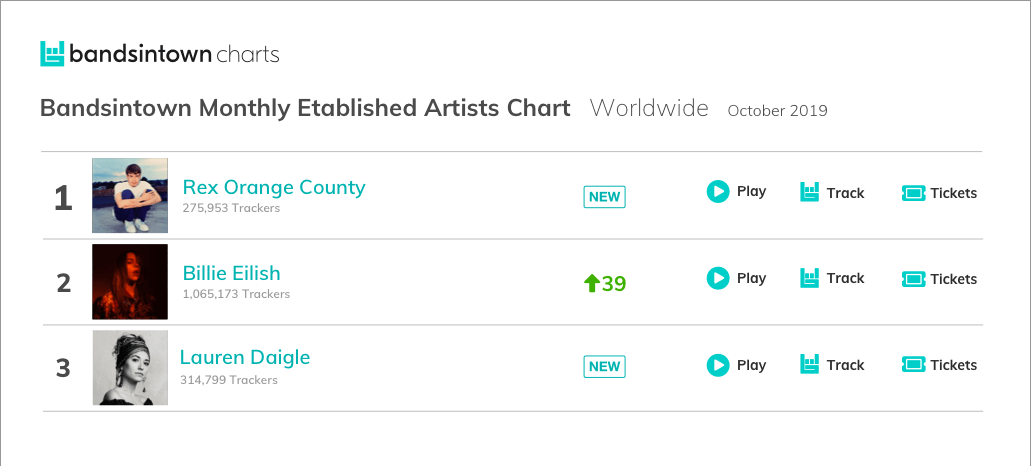
Task: Select the October 2019 date label
Action: point(777,111)
